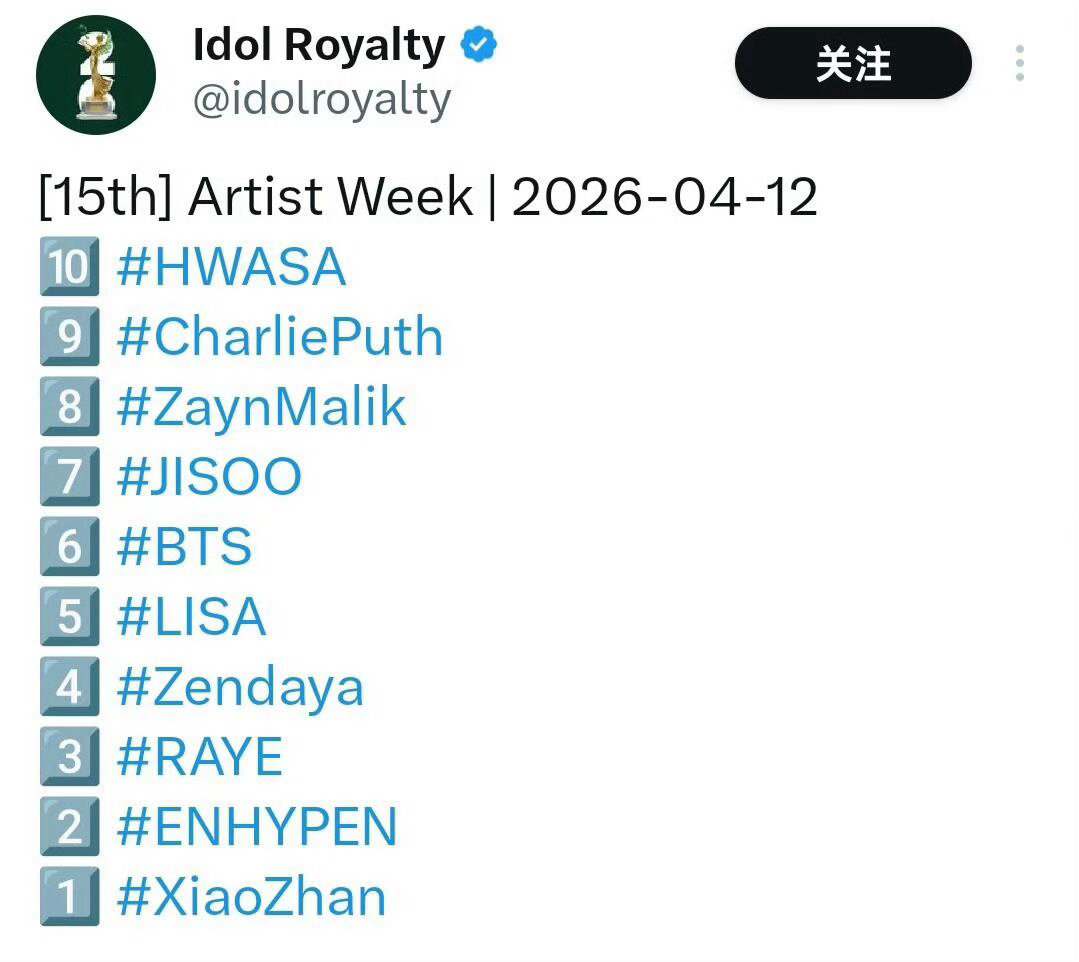
Task: Open the #XiaoZhan hashtag
Action: 251,896
